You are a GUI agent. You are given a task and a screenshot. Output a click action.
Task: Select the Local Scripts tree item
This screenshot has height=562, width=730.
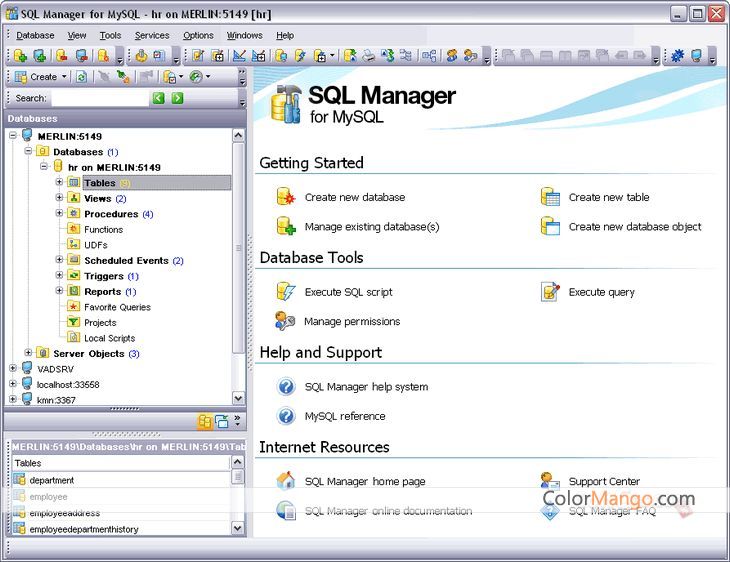pyautogui.click(x=109, y=339)
